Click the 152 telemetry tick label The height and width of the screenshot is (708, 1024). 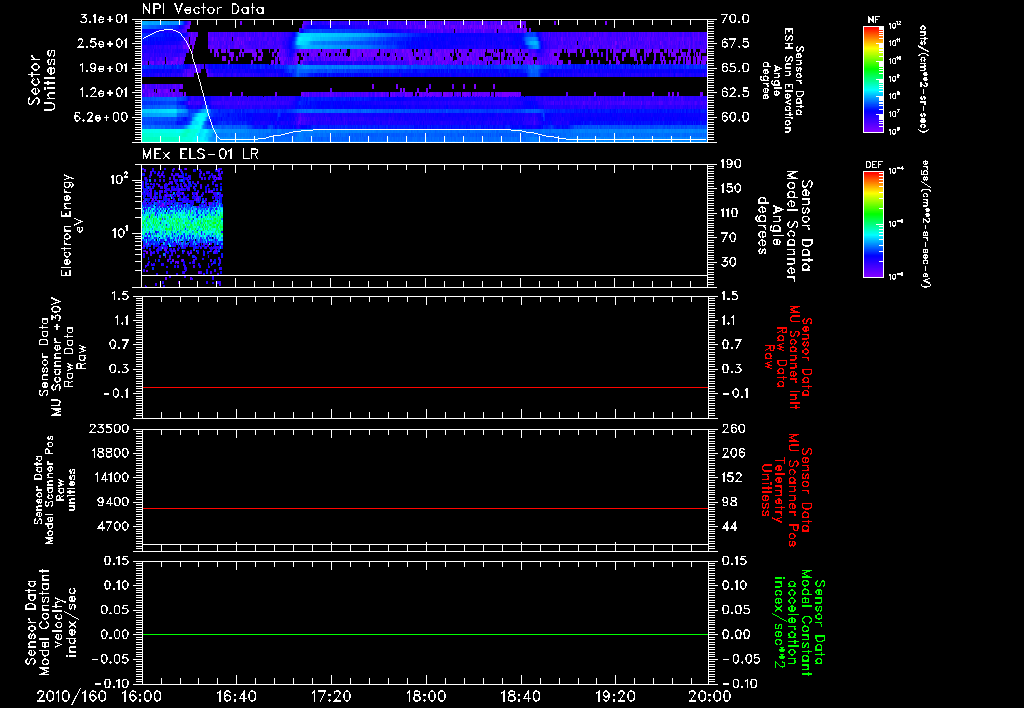coord(732,477)
